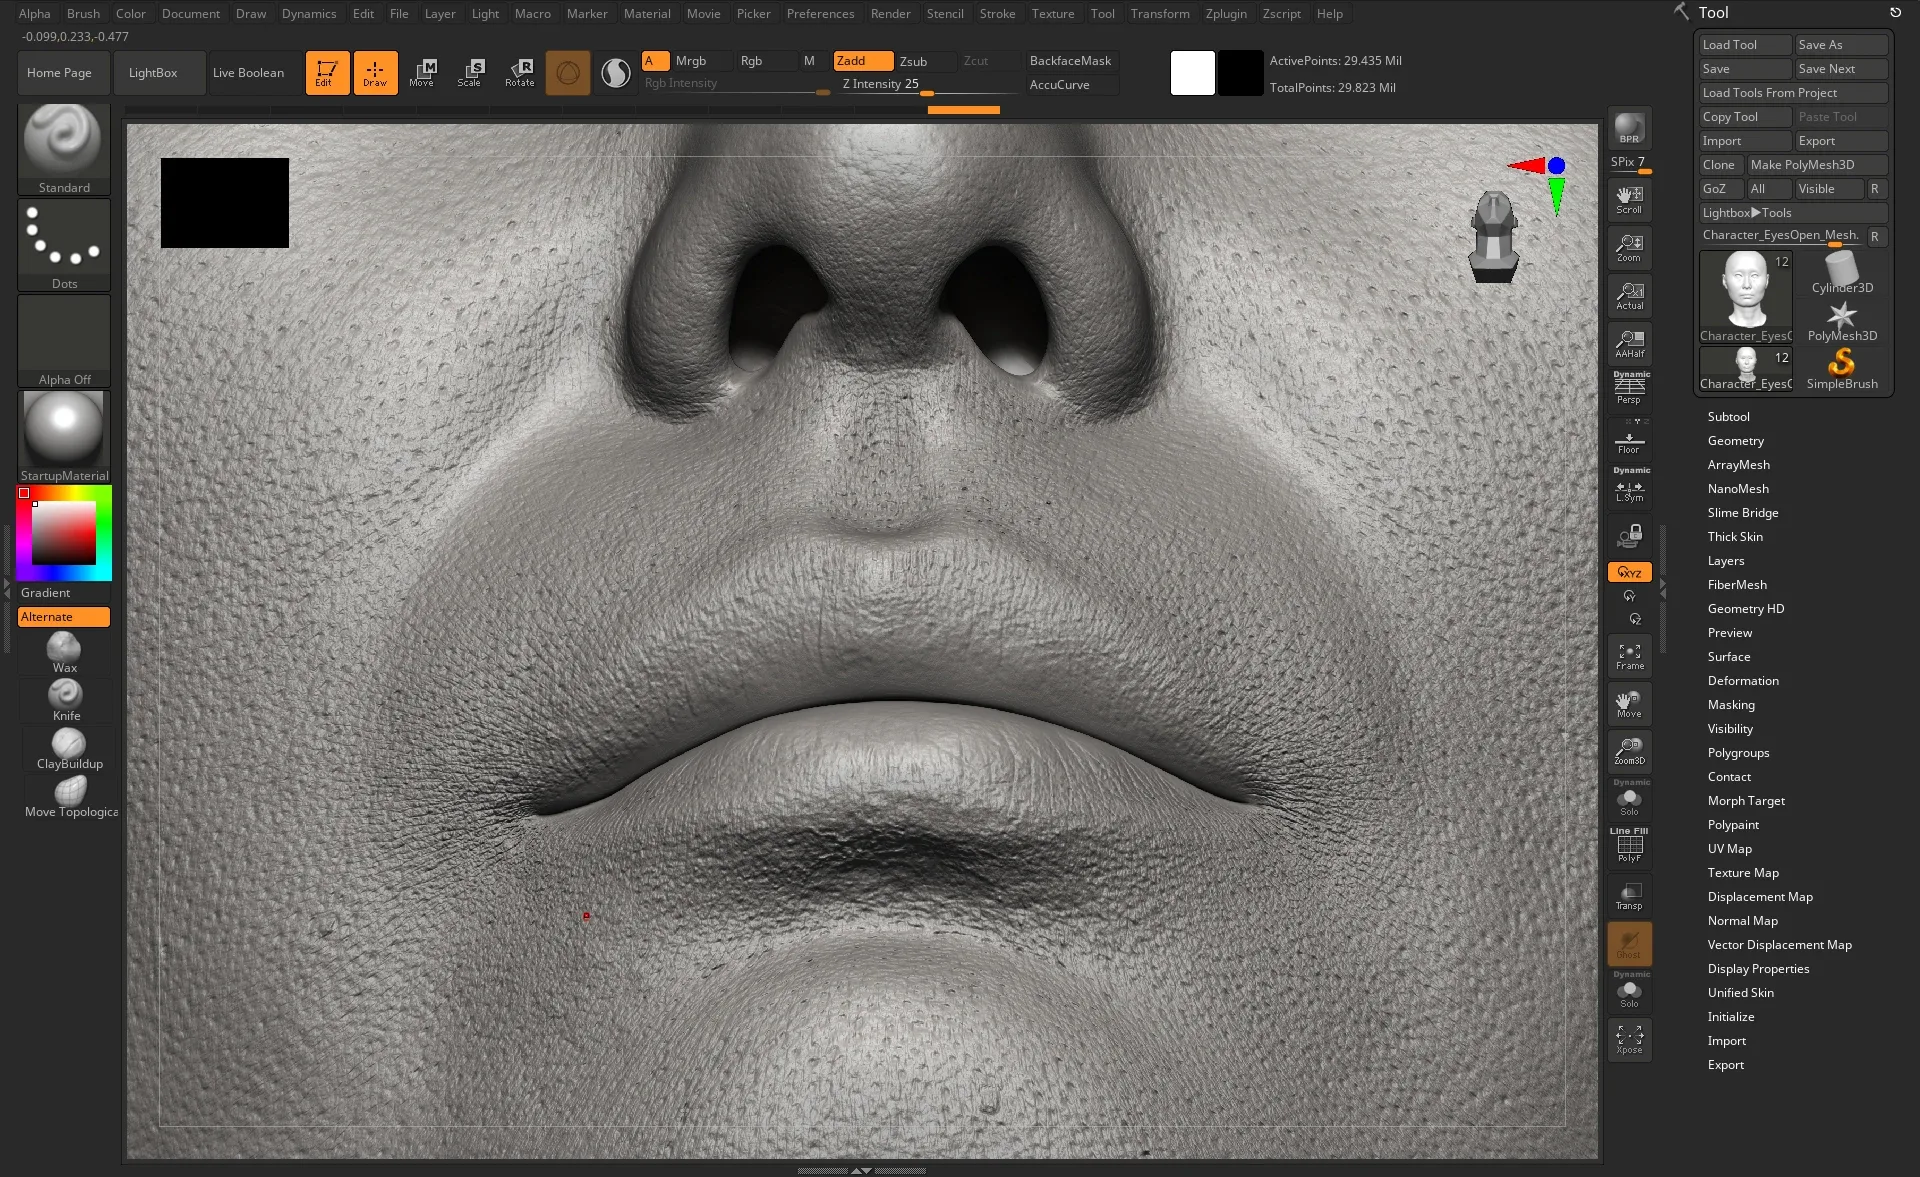Image resolution: width=1920 pixels, height=1177 pixels.
Task: Toggle Dynamic Persp in the right shelf
Action: tap(1629, 388)
